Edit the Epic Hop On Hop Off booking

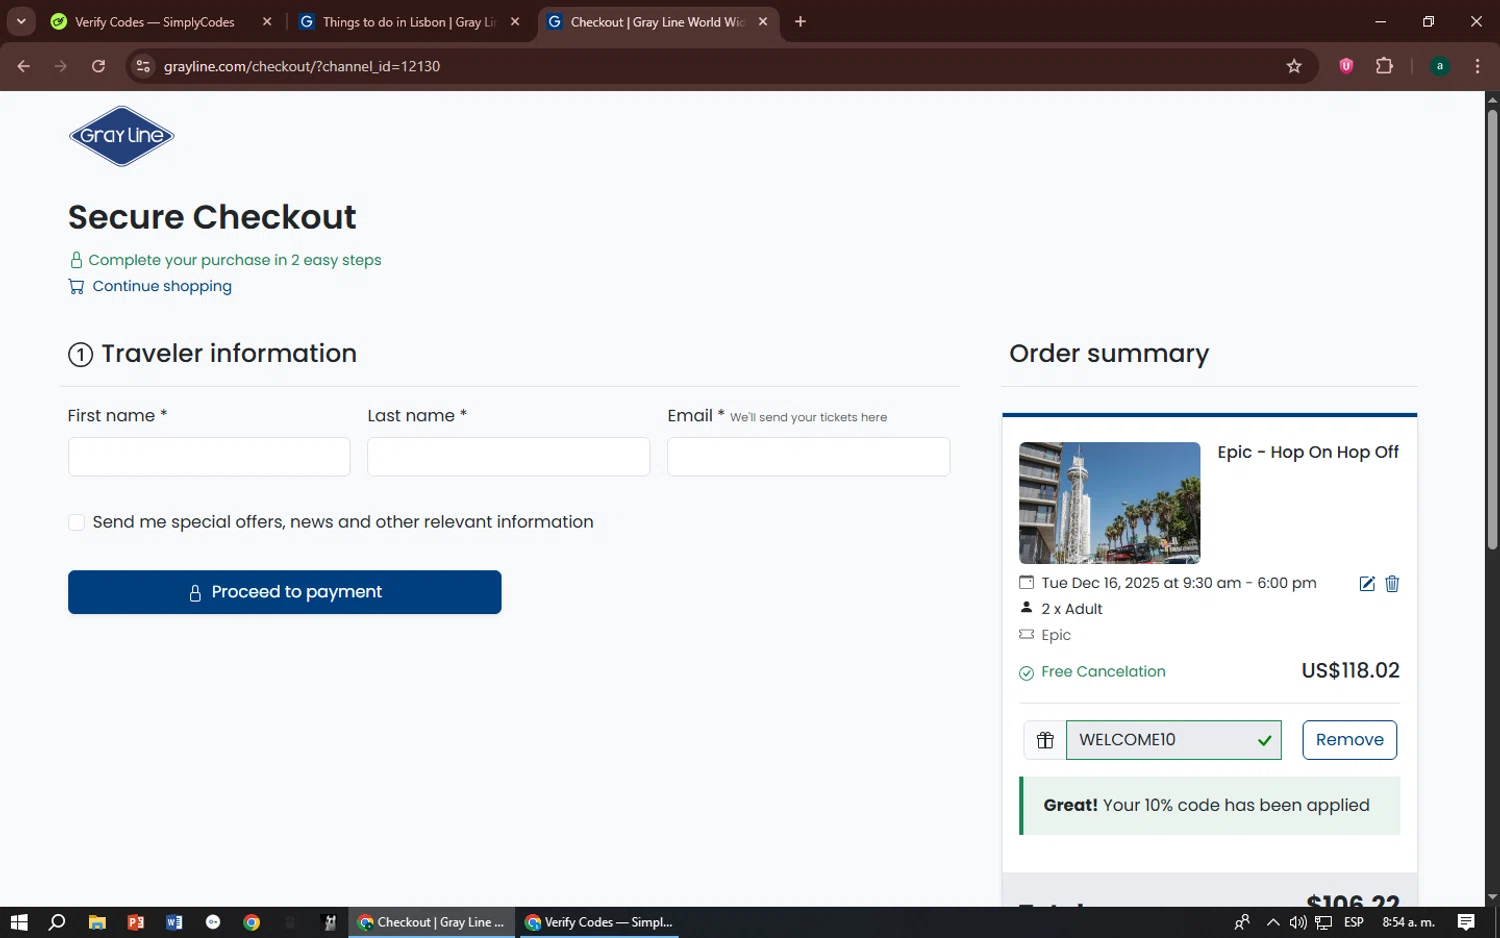1367,584
